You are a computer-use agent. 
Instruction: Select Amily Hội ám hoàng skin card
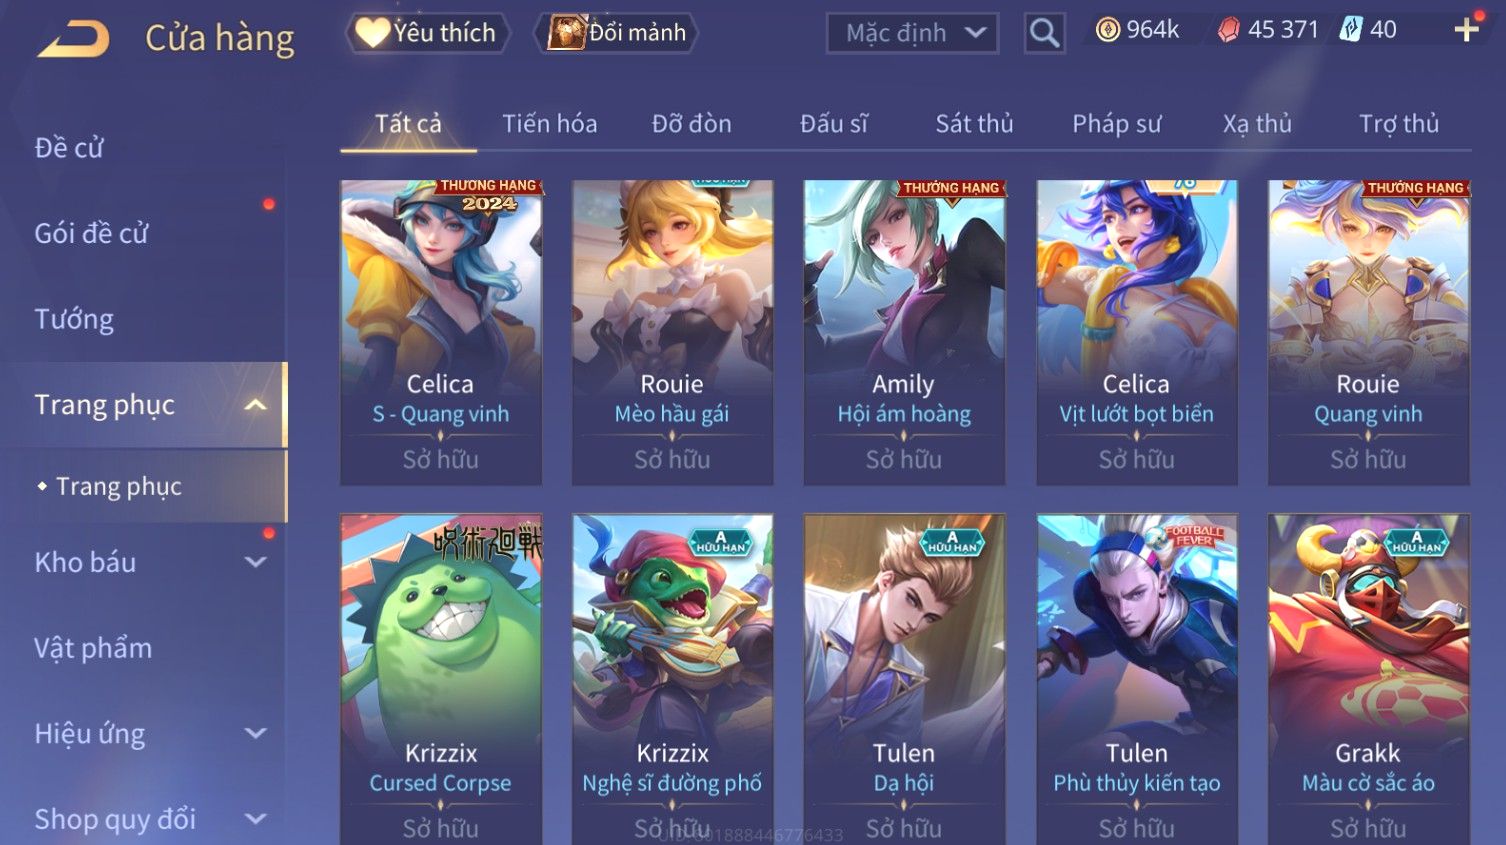pyautogui.click(x=904, y=333)
